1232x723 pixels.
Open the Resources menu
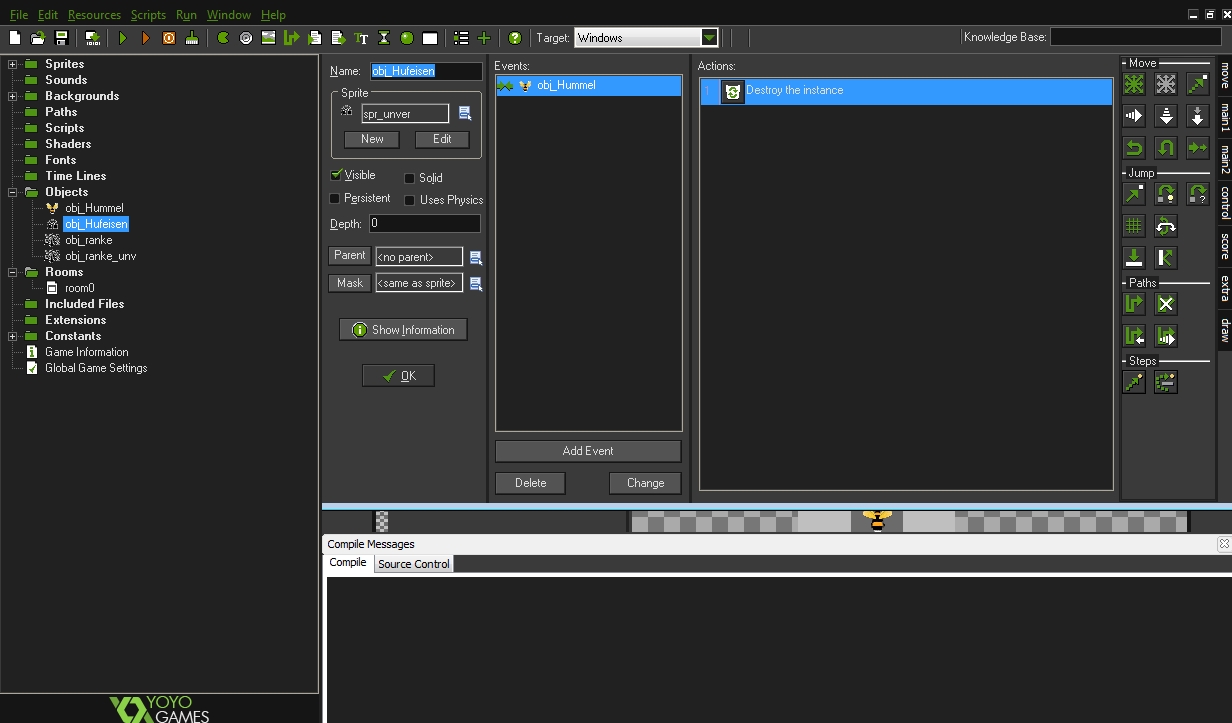point(94,15)
